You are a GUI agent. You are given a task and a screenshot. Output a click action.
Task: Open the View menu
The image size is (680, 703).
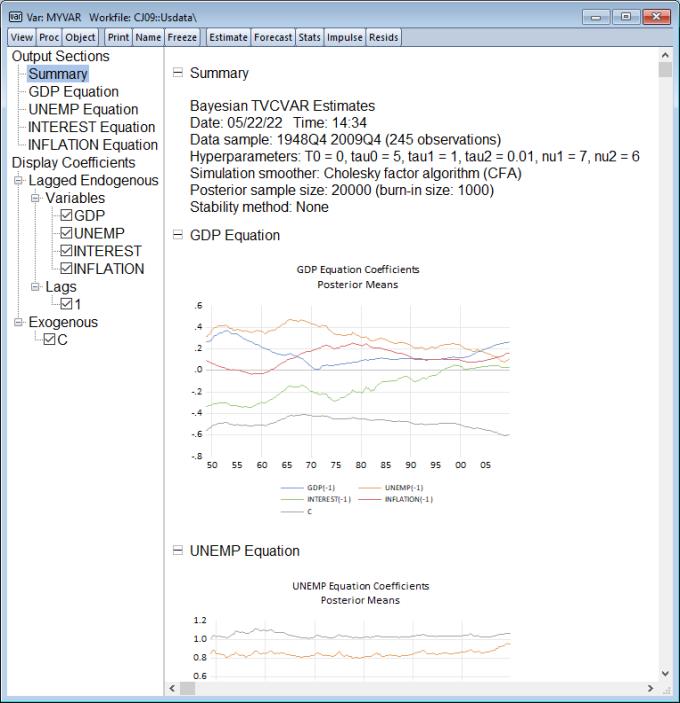point(21,37)
